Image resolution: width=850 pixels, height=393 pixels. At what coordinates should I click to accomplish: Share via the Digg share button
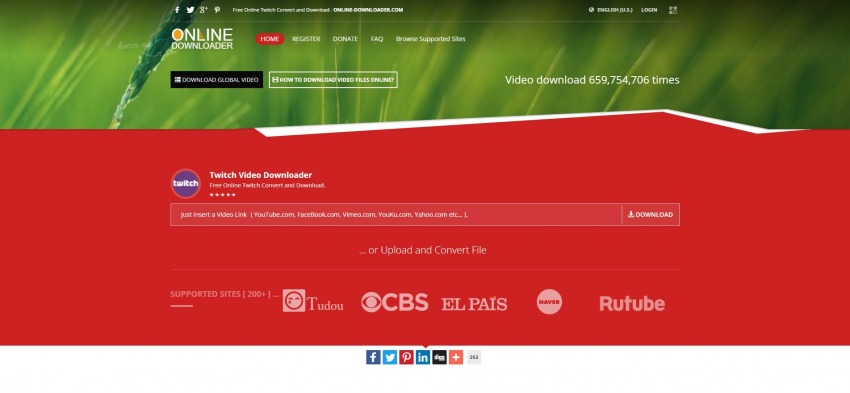[x=440, y=357]
